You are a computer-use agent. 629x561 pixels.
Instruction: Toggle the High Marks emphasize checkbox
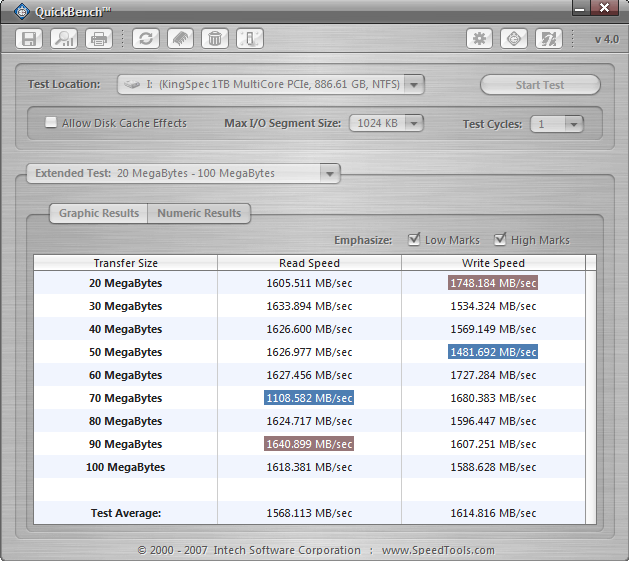[x=500, y=240]
